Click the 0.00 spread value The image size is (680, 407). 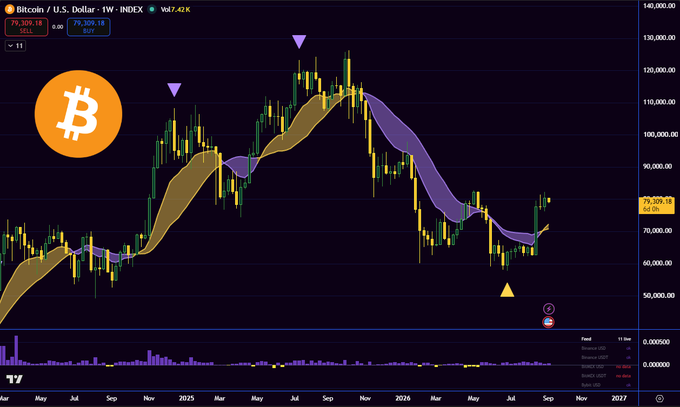point(57,27)
